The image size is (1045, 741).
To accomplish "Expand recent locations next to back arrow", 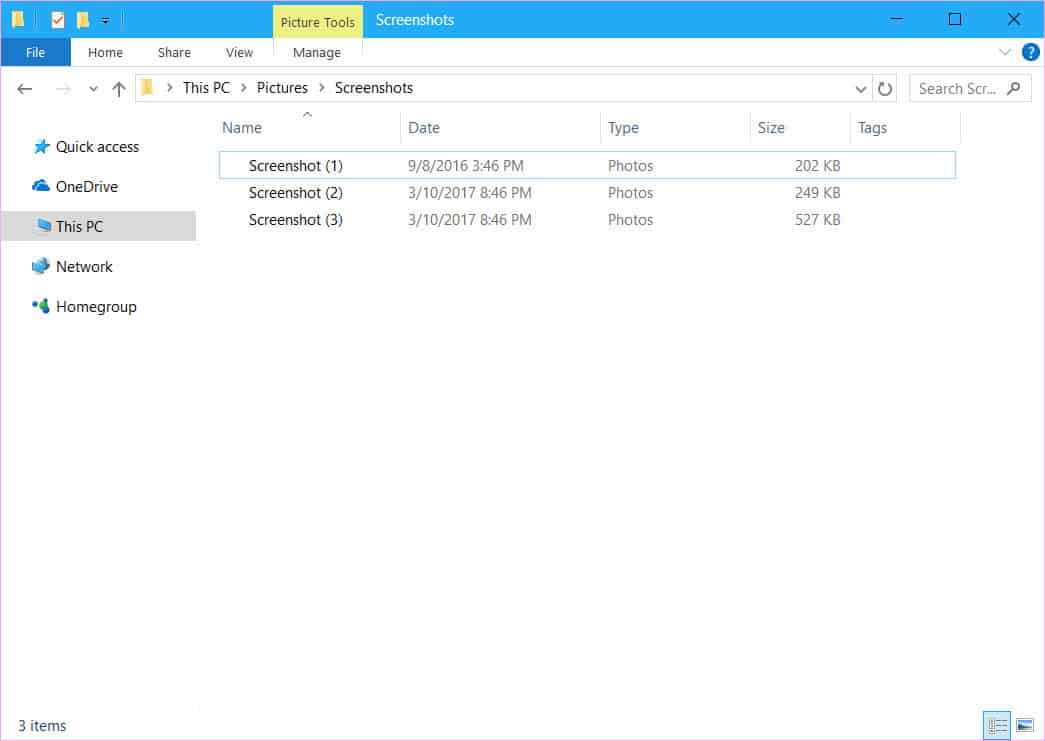I will tap(93, 88).
